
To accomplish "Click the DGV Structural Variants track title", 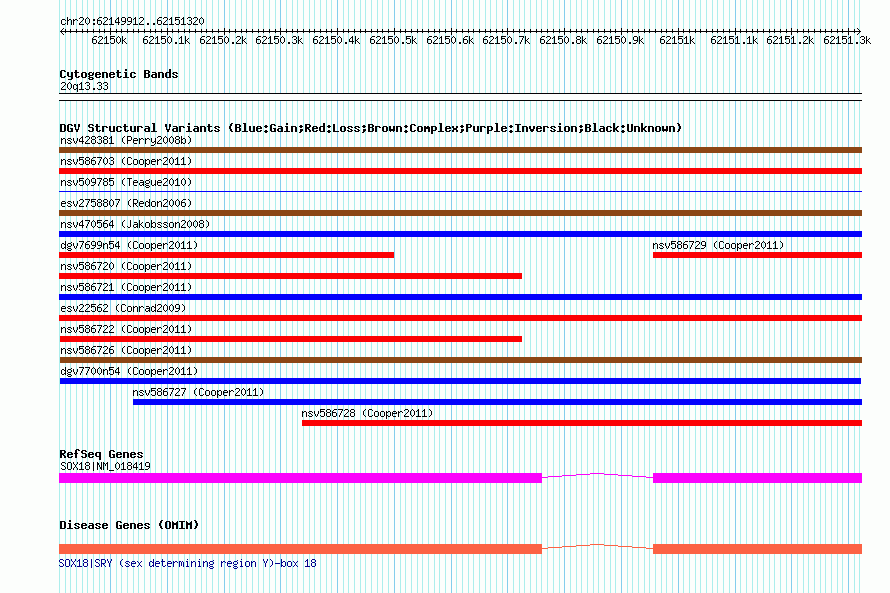I will (371, 128).
